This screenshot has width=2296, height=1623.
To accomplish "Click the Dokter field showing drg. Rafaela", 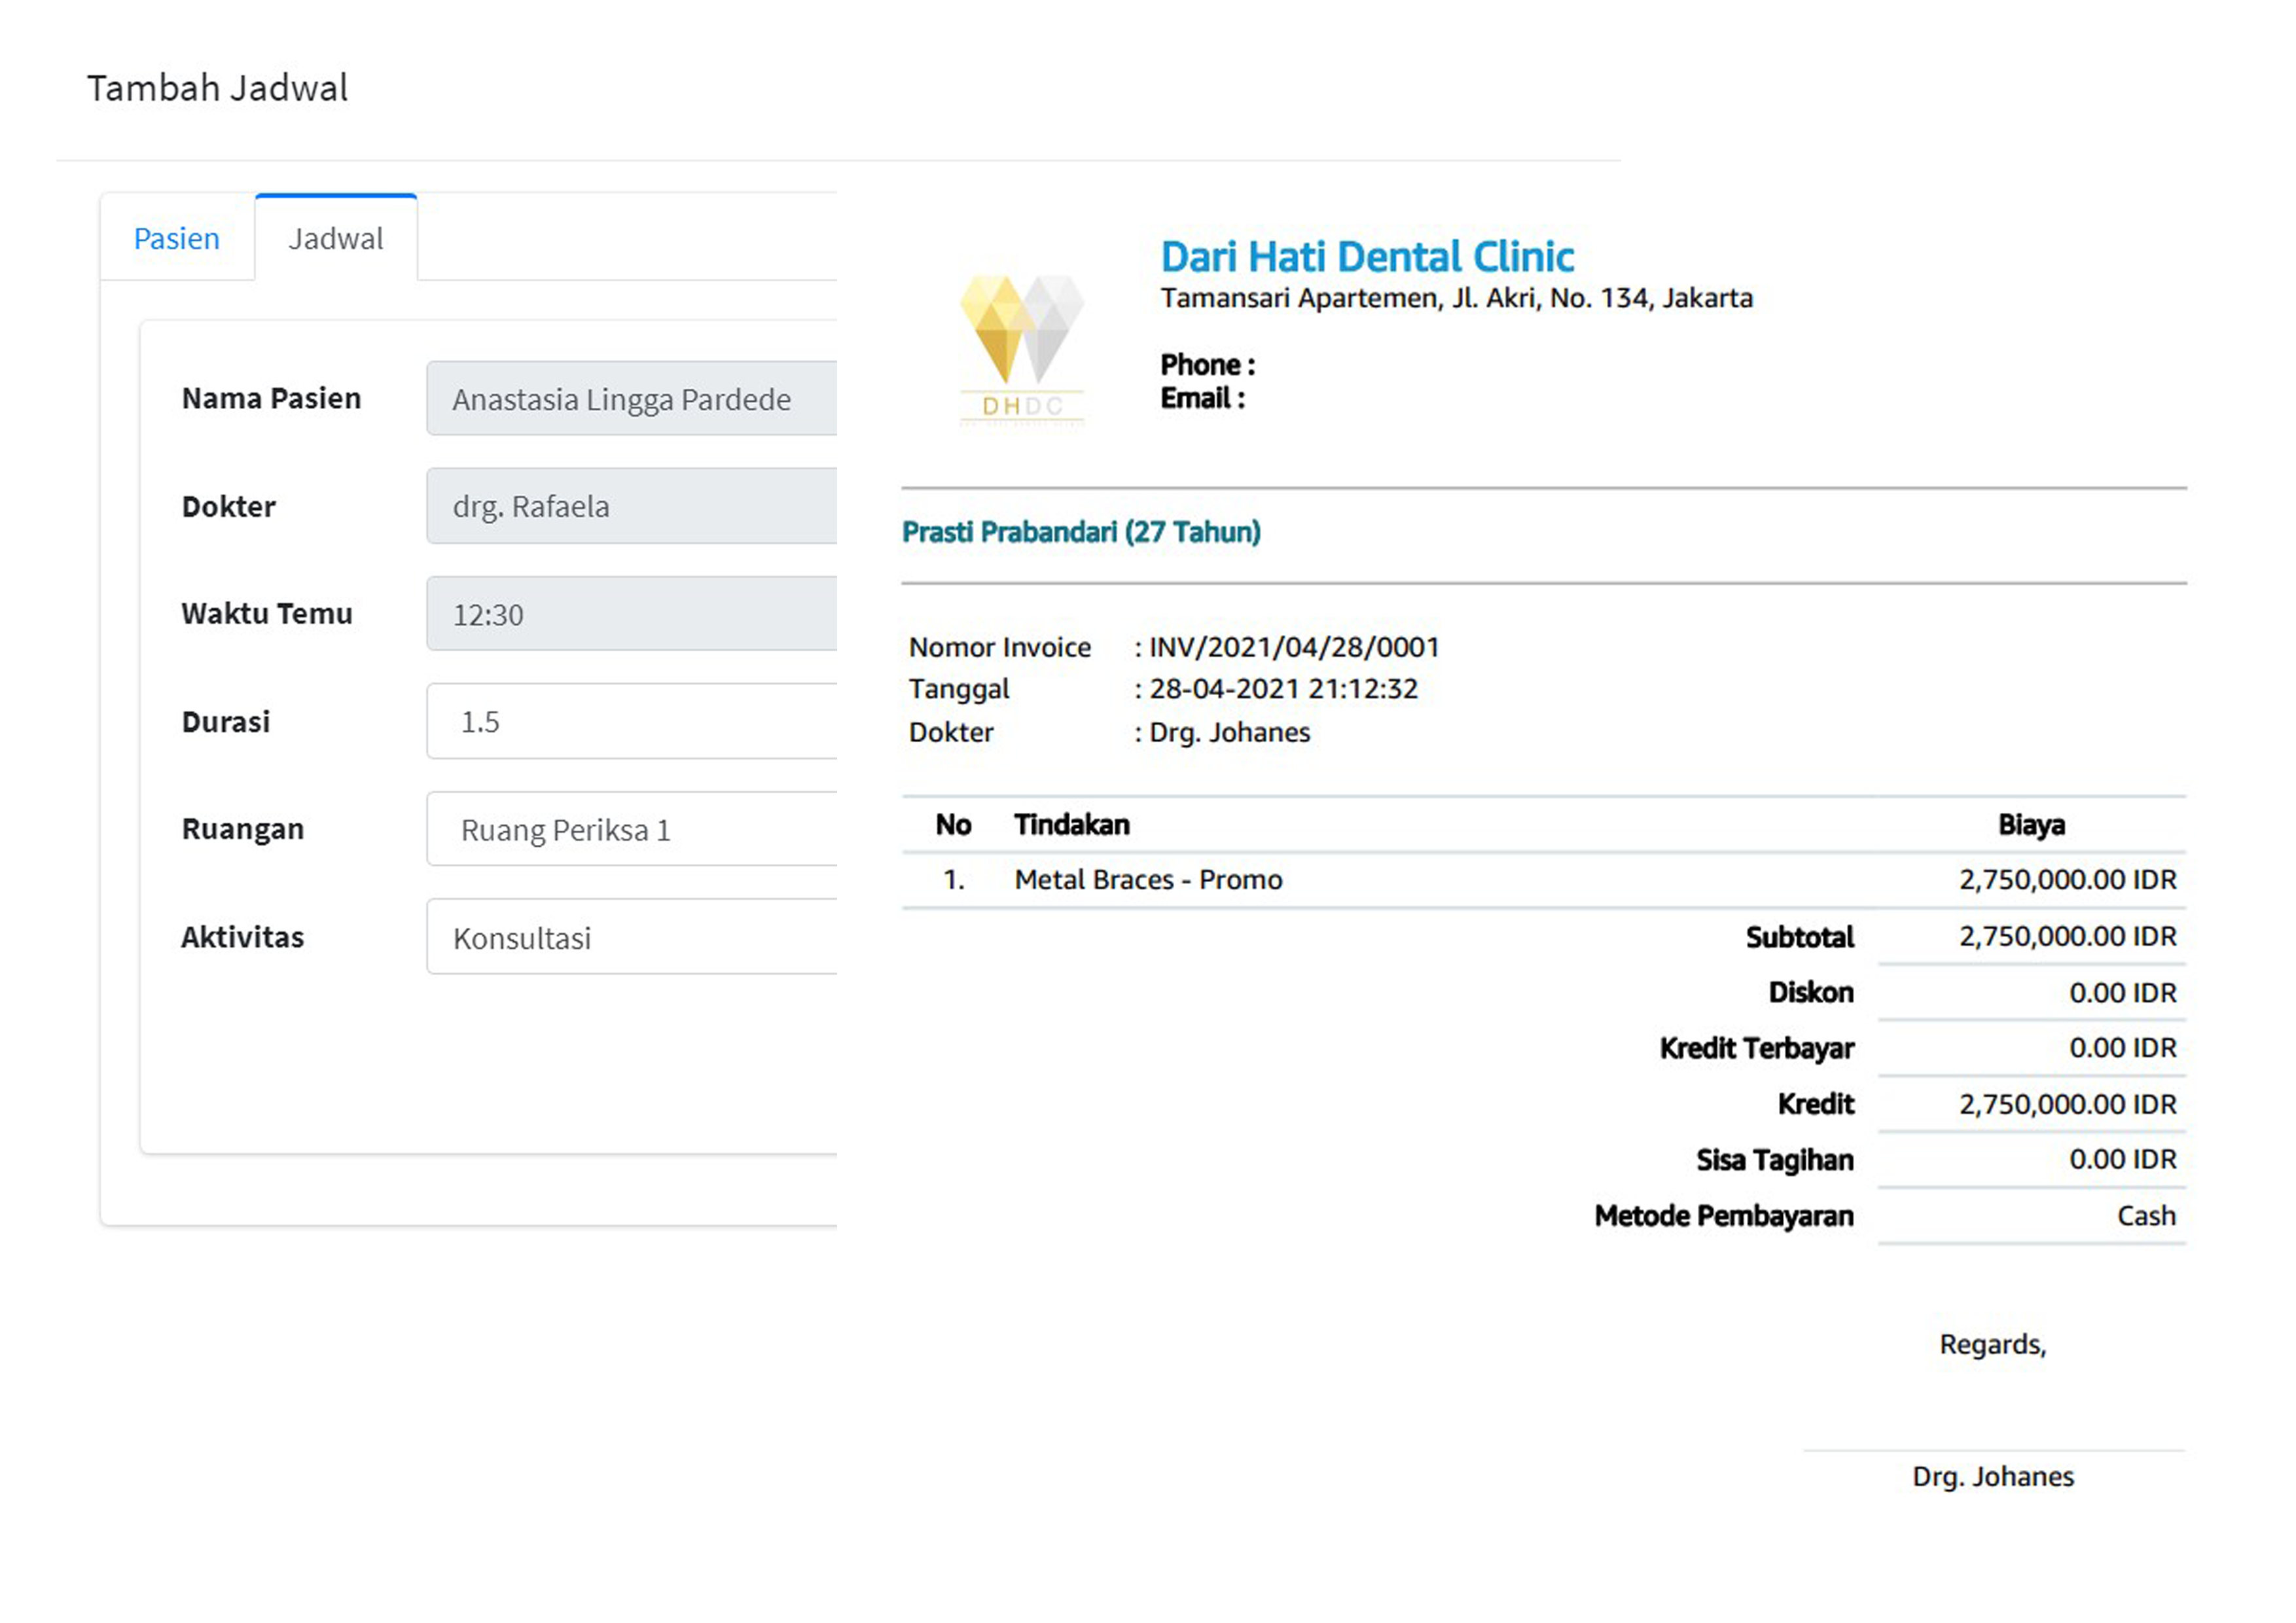I will (631, 506).
